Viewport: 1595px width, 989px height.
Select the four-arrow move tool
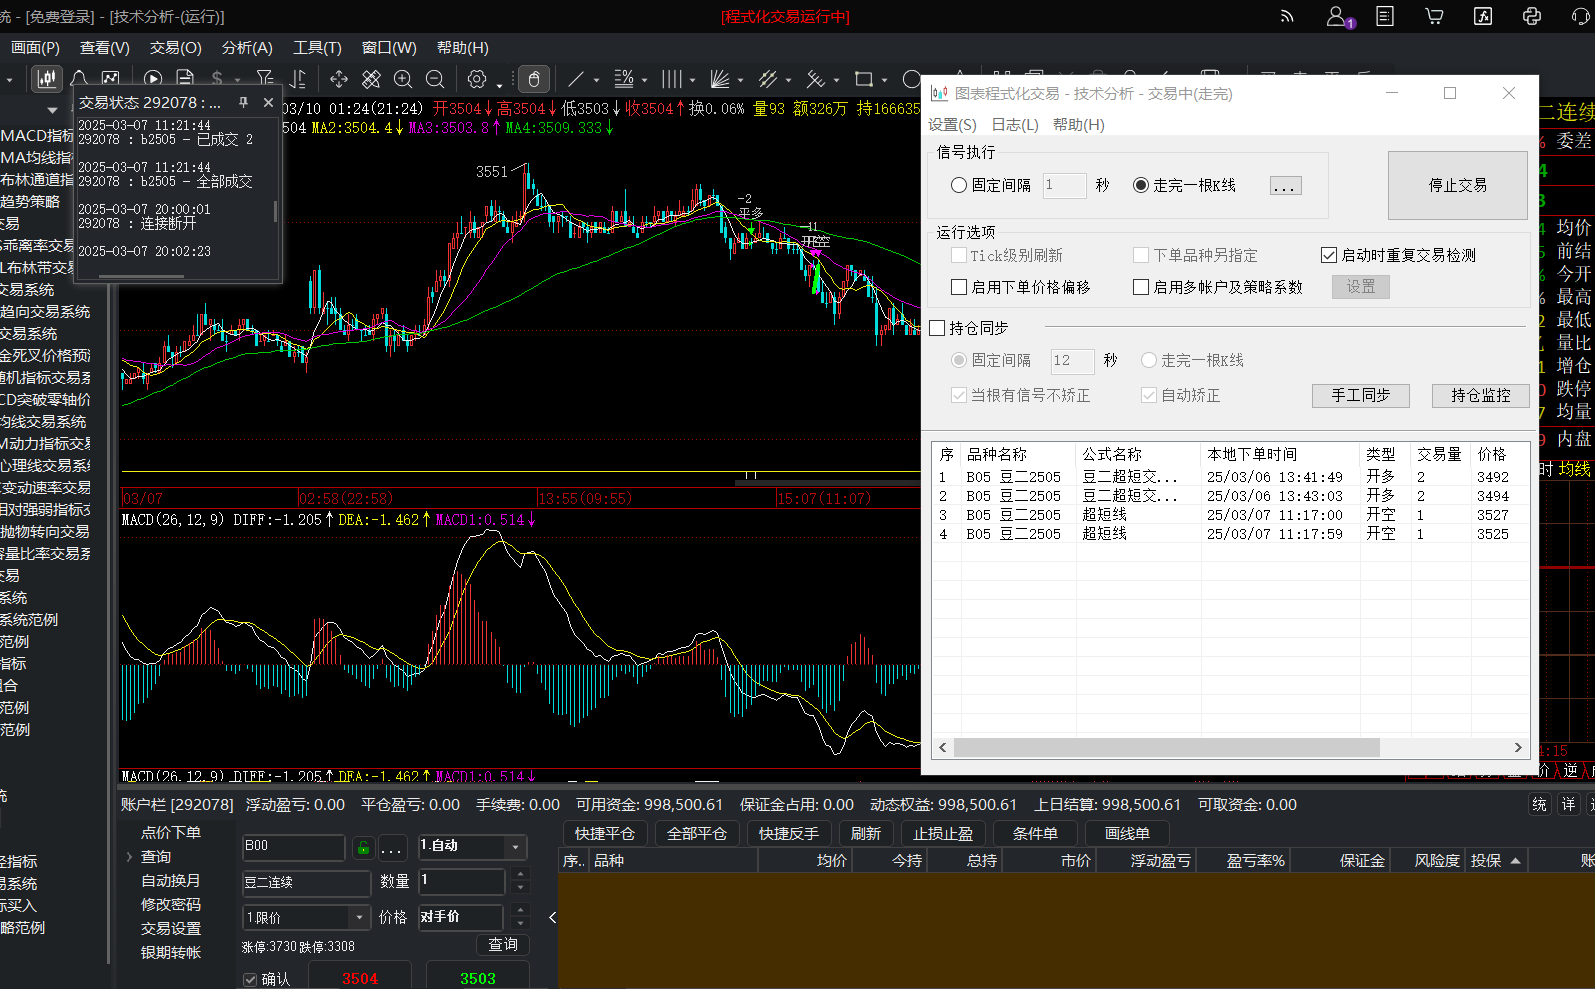pyautogui.click(x=339, y=79)
